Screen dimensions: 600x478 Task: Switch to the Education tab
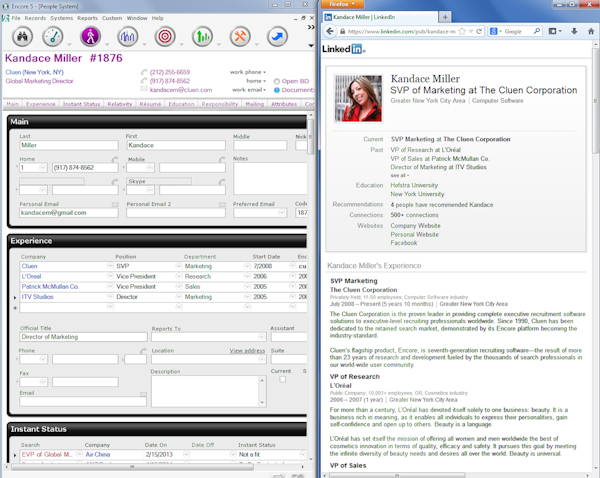[x=181, y=104]
